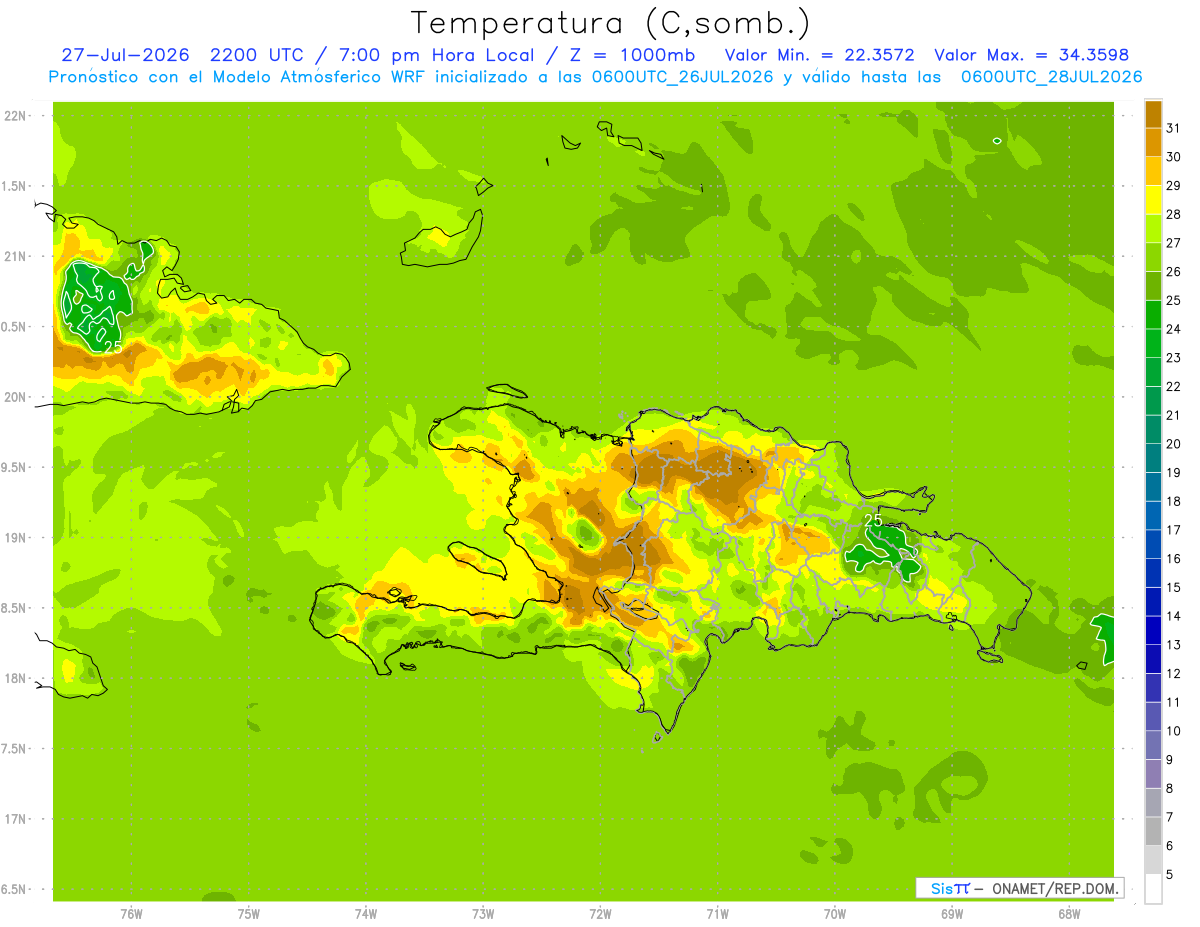Image resolution: width=1200 pixels, height=927 pixels.
Task: Click the '25' value on the color scale
Action: (1174, 300)
